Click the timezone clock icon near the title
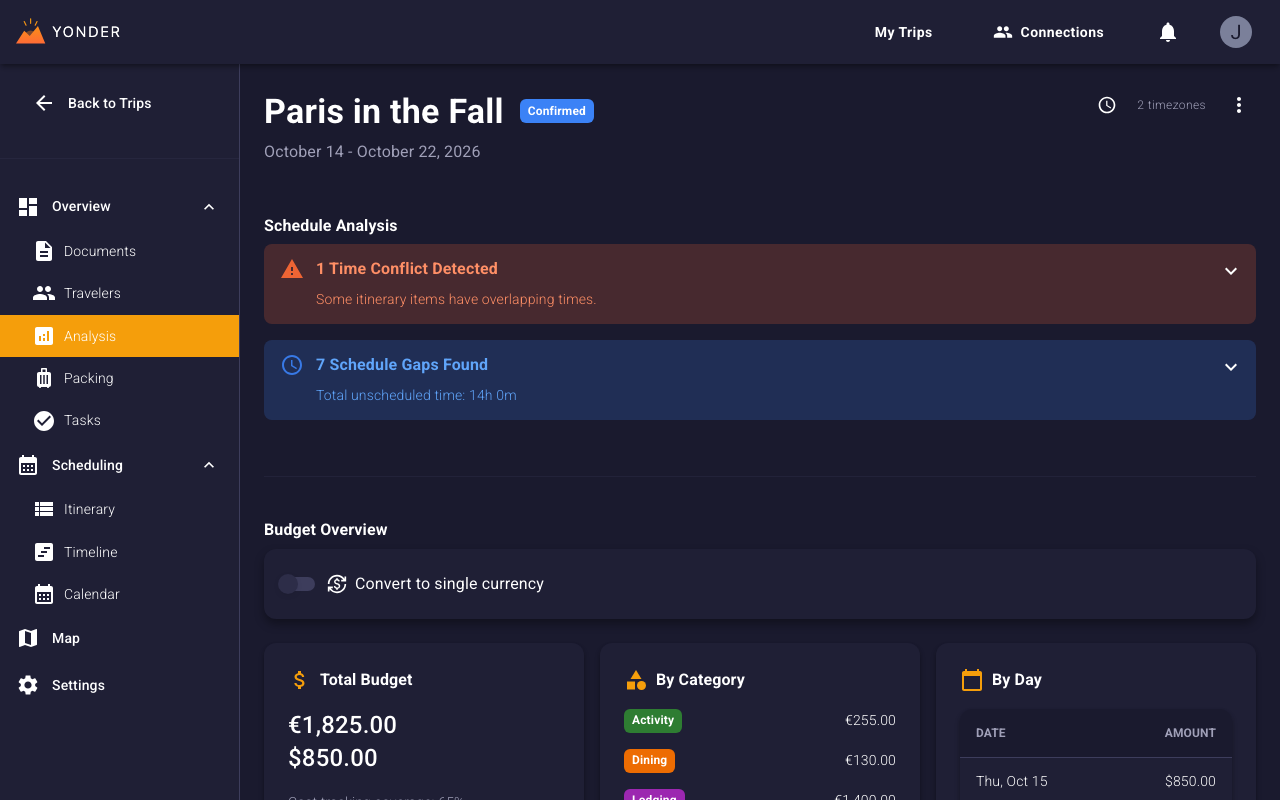 tap(1107, 105)
